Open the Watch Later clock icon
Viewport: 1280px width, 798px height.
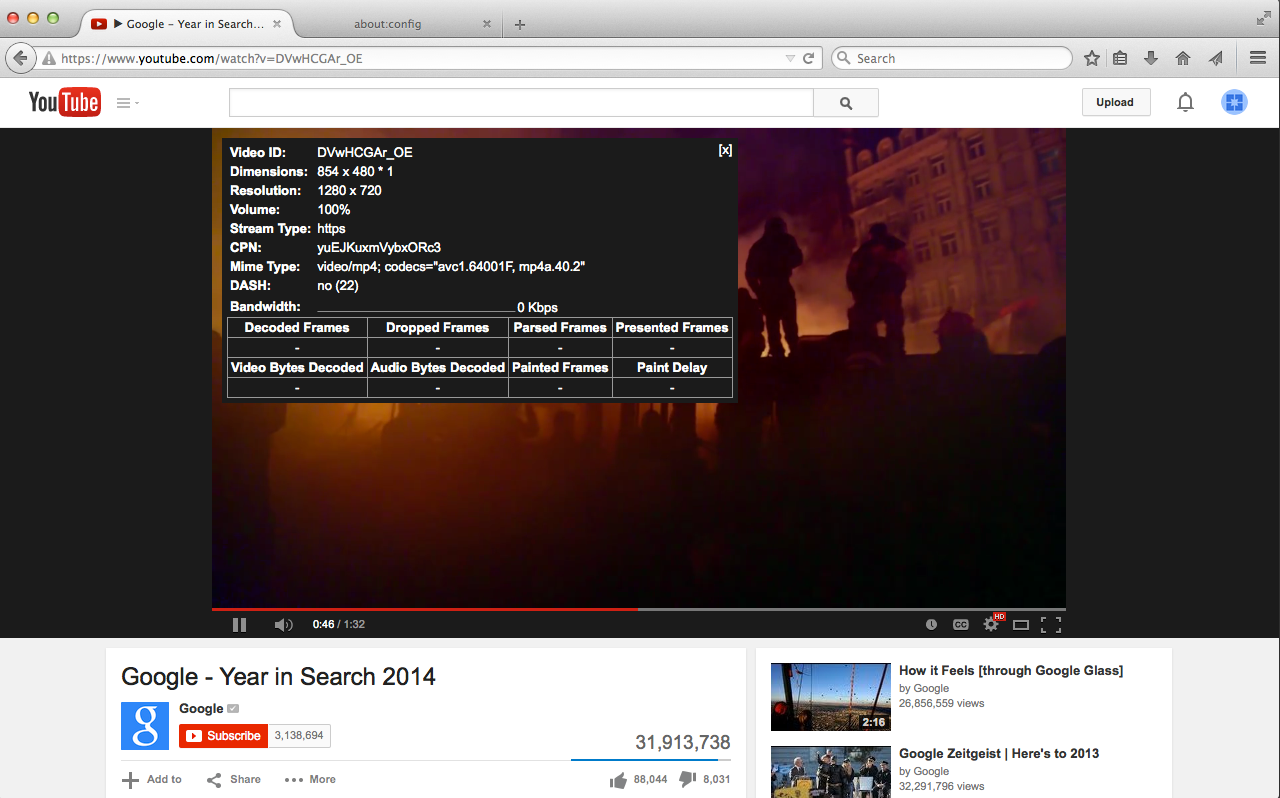pos(931,624)
